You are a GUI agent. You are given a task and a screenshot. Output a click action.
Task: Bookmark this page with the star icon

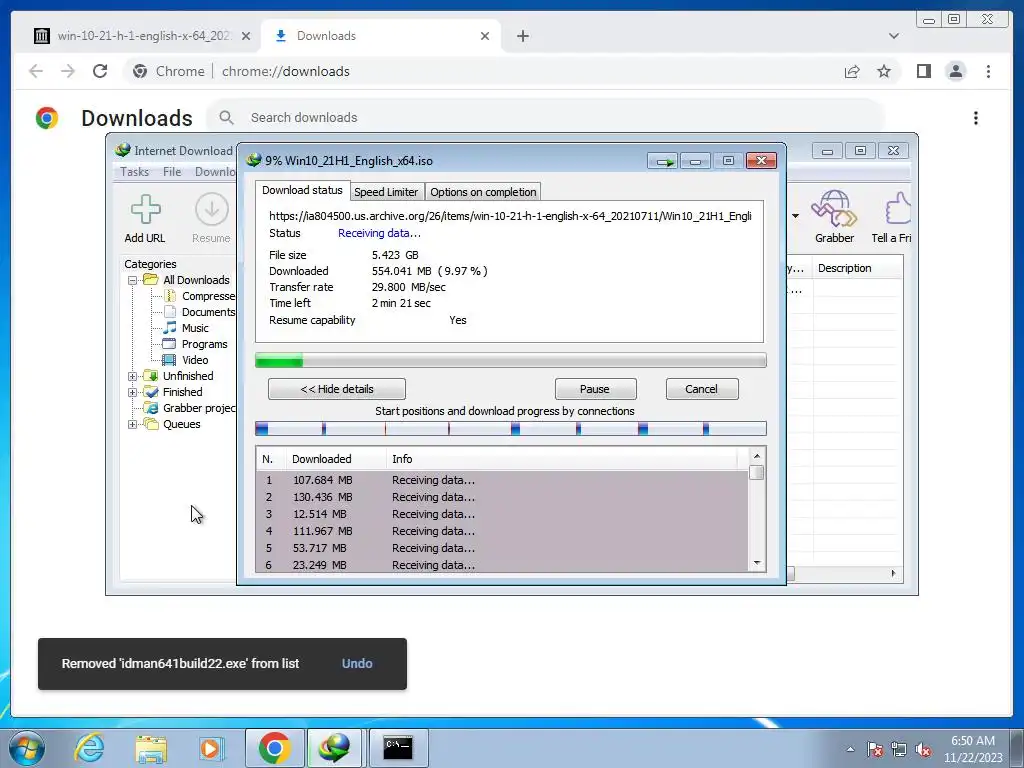pos(884,71)
